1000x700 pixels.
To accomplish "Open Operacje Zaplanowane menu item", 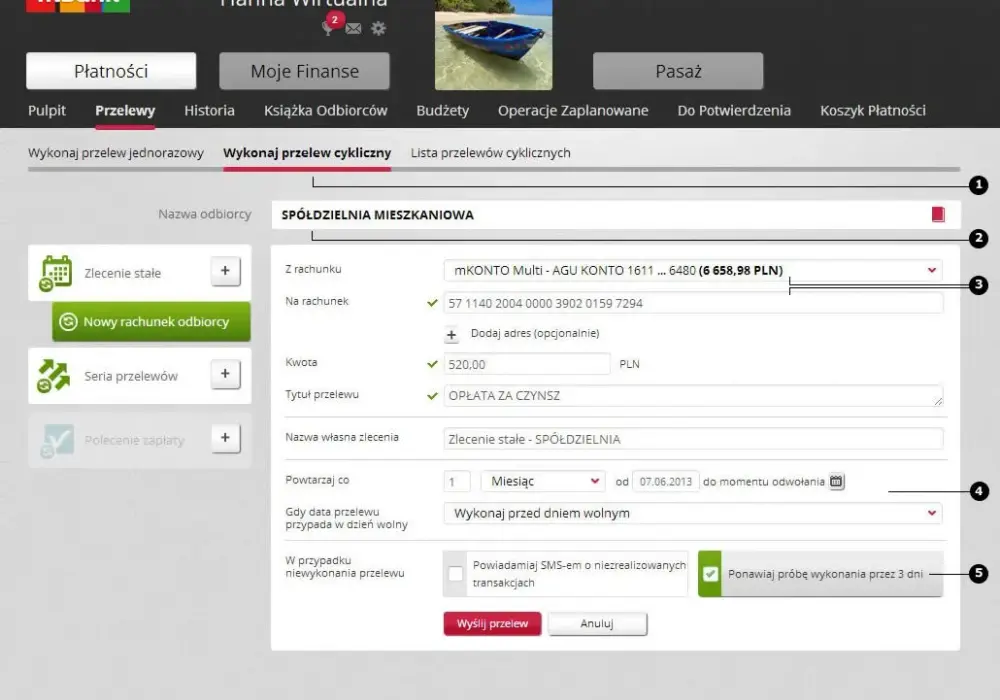I will (x=573, y=110).
